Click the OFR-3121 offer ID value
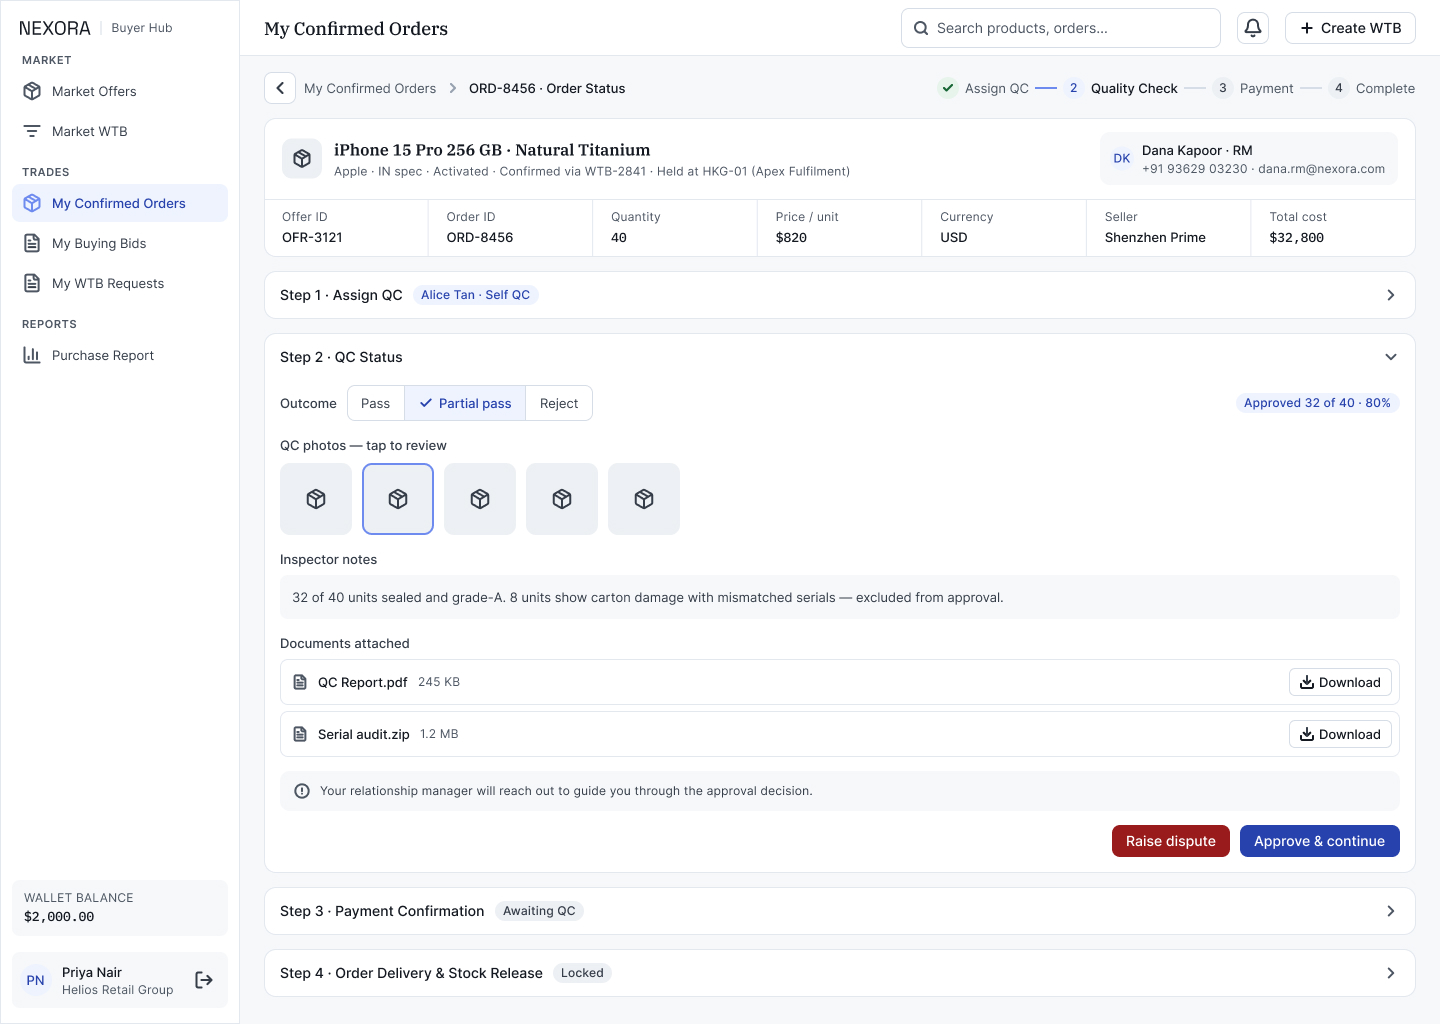 pyautogui.click(x=312, y=238)
